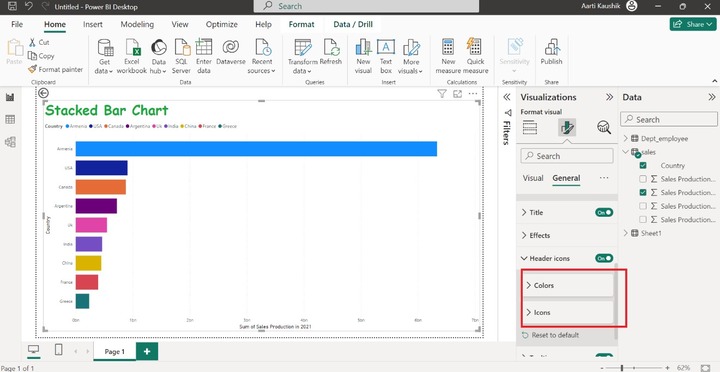Click the Share button
The width and height of the screenshot is (720, 372).
tap(693, 24)
